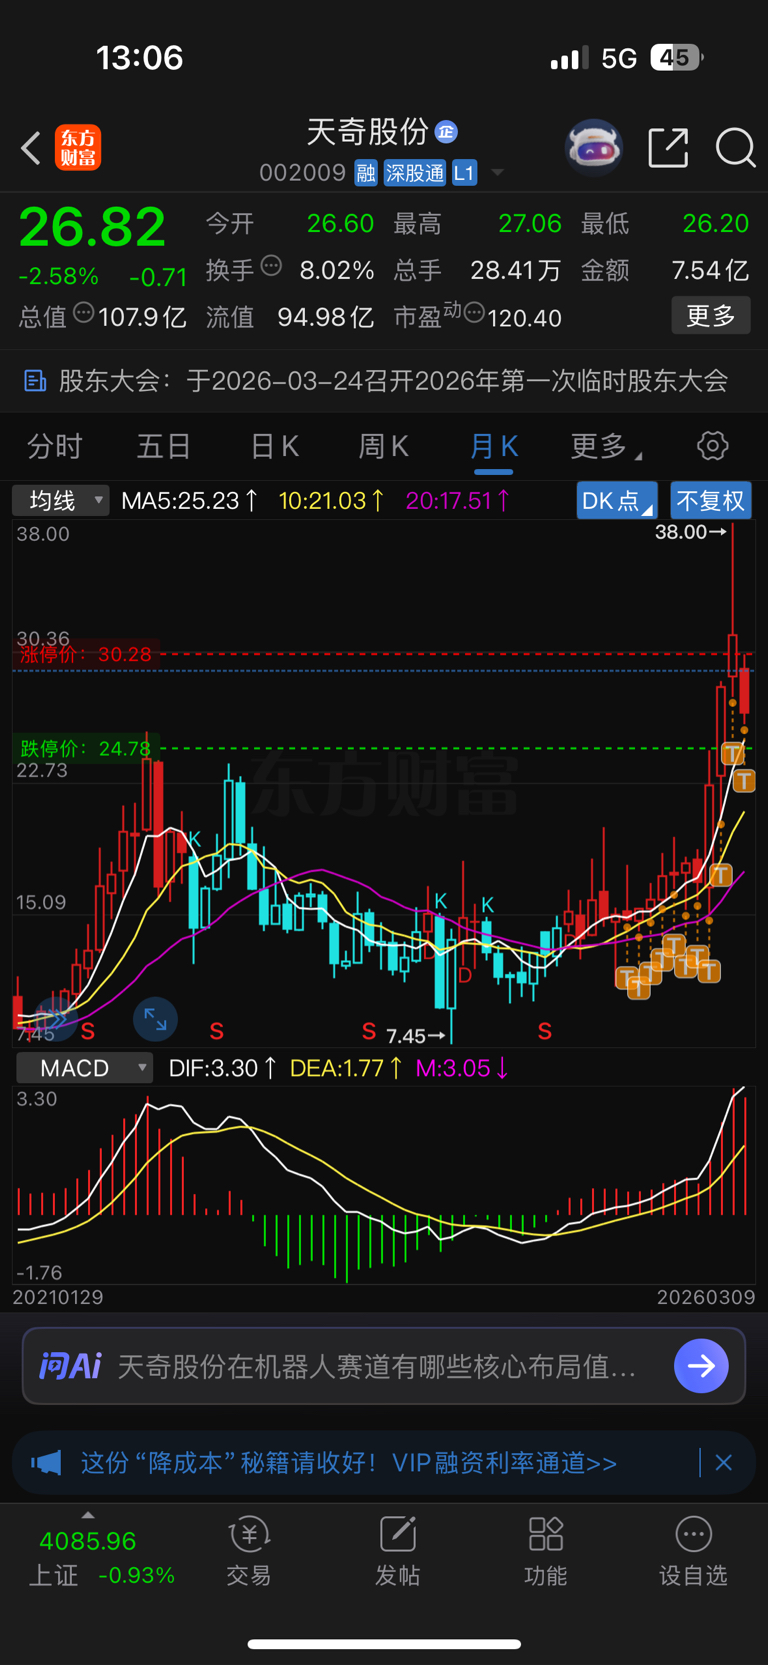This screenshot has width=769, height=1665.
Task: Tap the info icon beside 换手
Action: [x=271, y=266]
